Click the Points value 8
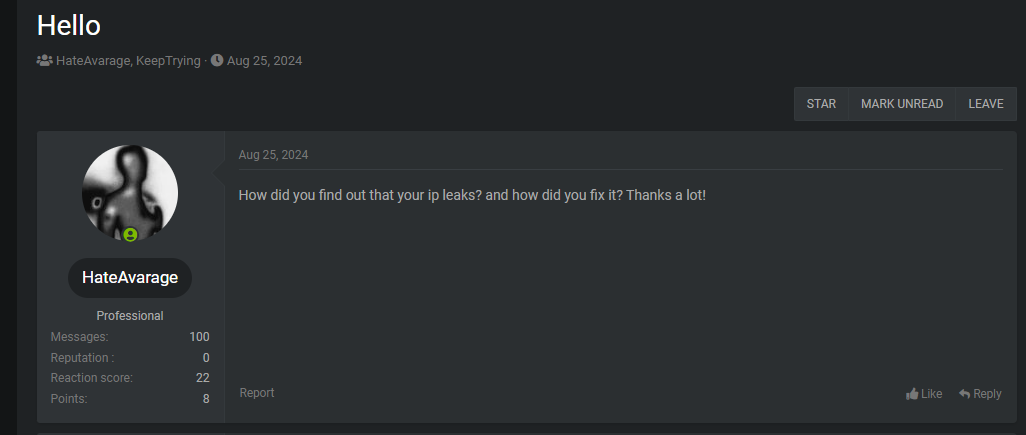The width and height of the screenshot is (1026, 435). click(206, 399)
